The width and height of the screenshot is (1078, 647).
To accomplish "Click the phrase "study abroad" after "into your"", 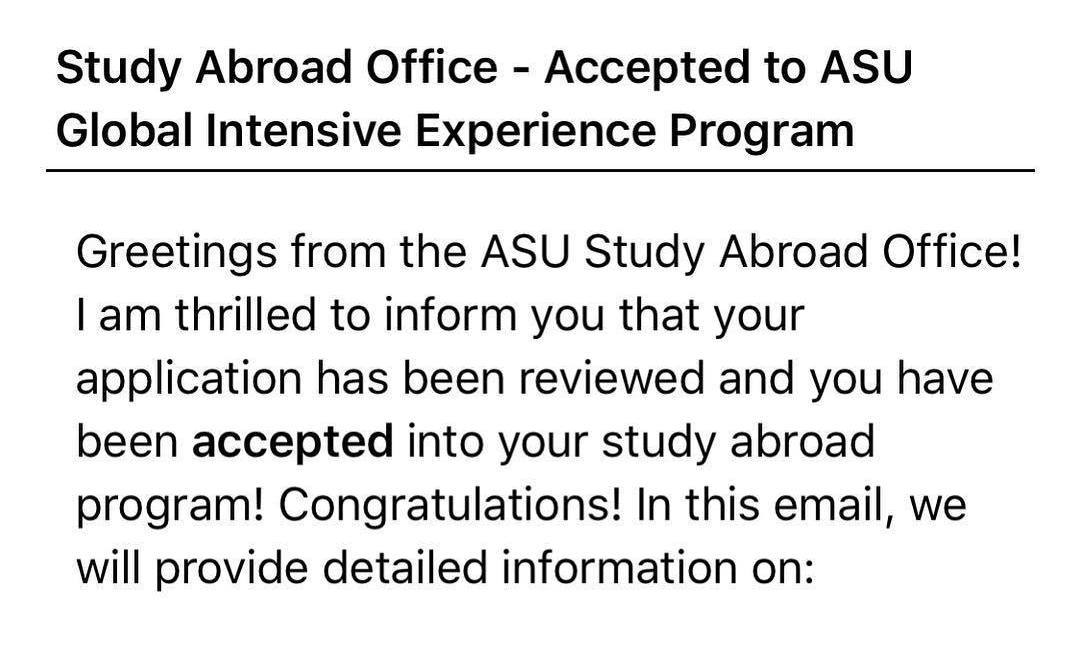I will point(738,443).
